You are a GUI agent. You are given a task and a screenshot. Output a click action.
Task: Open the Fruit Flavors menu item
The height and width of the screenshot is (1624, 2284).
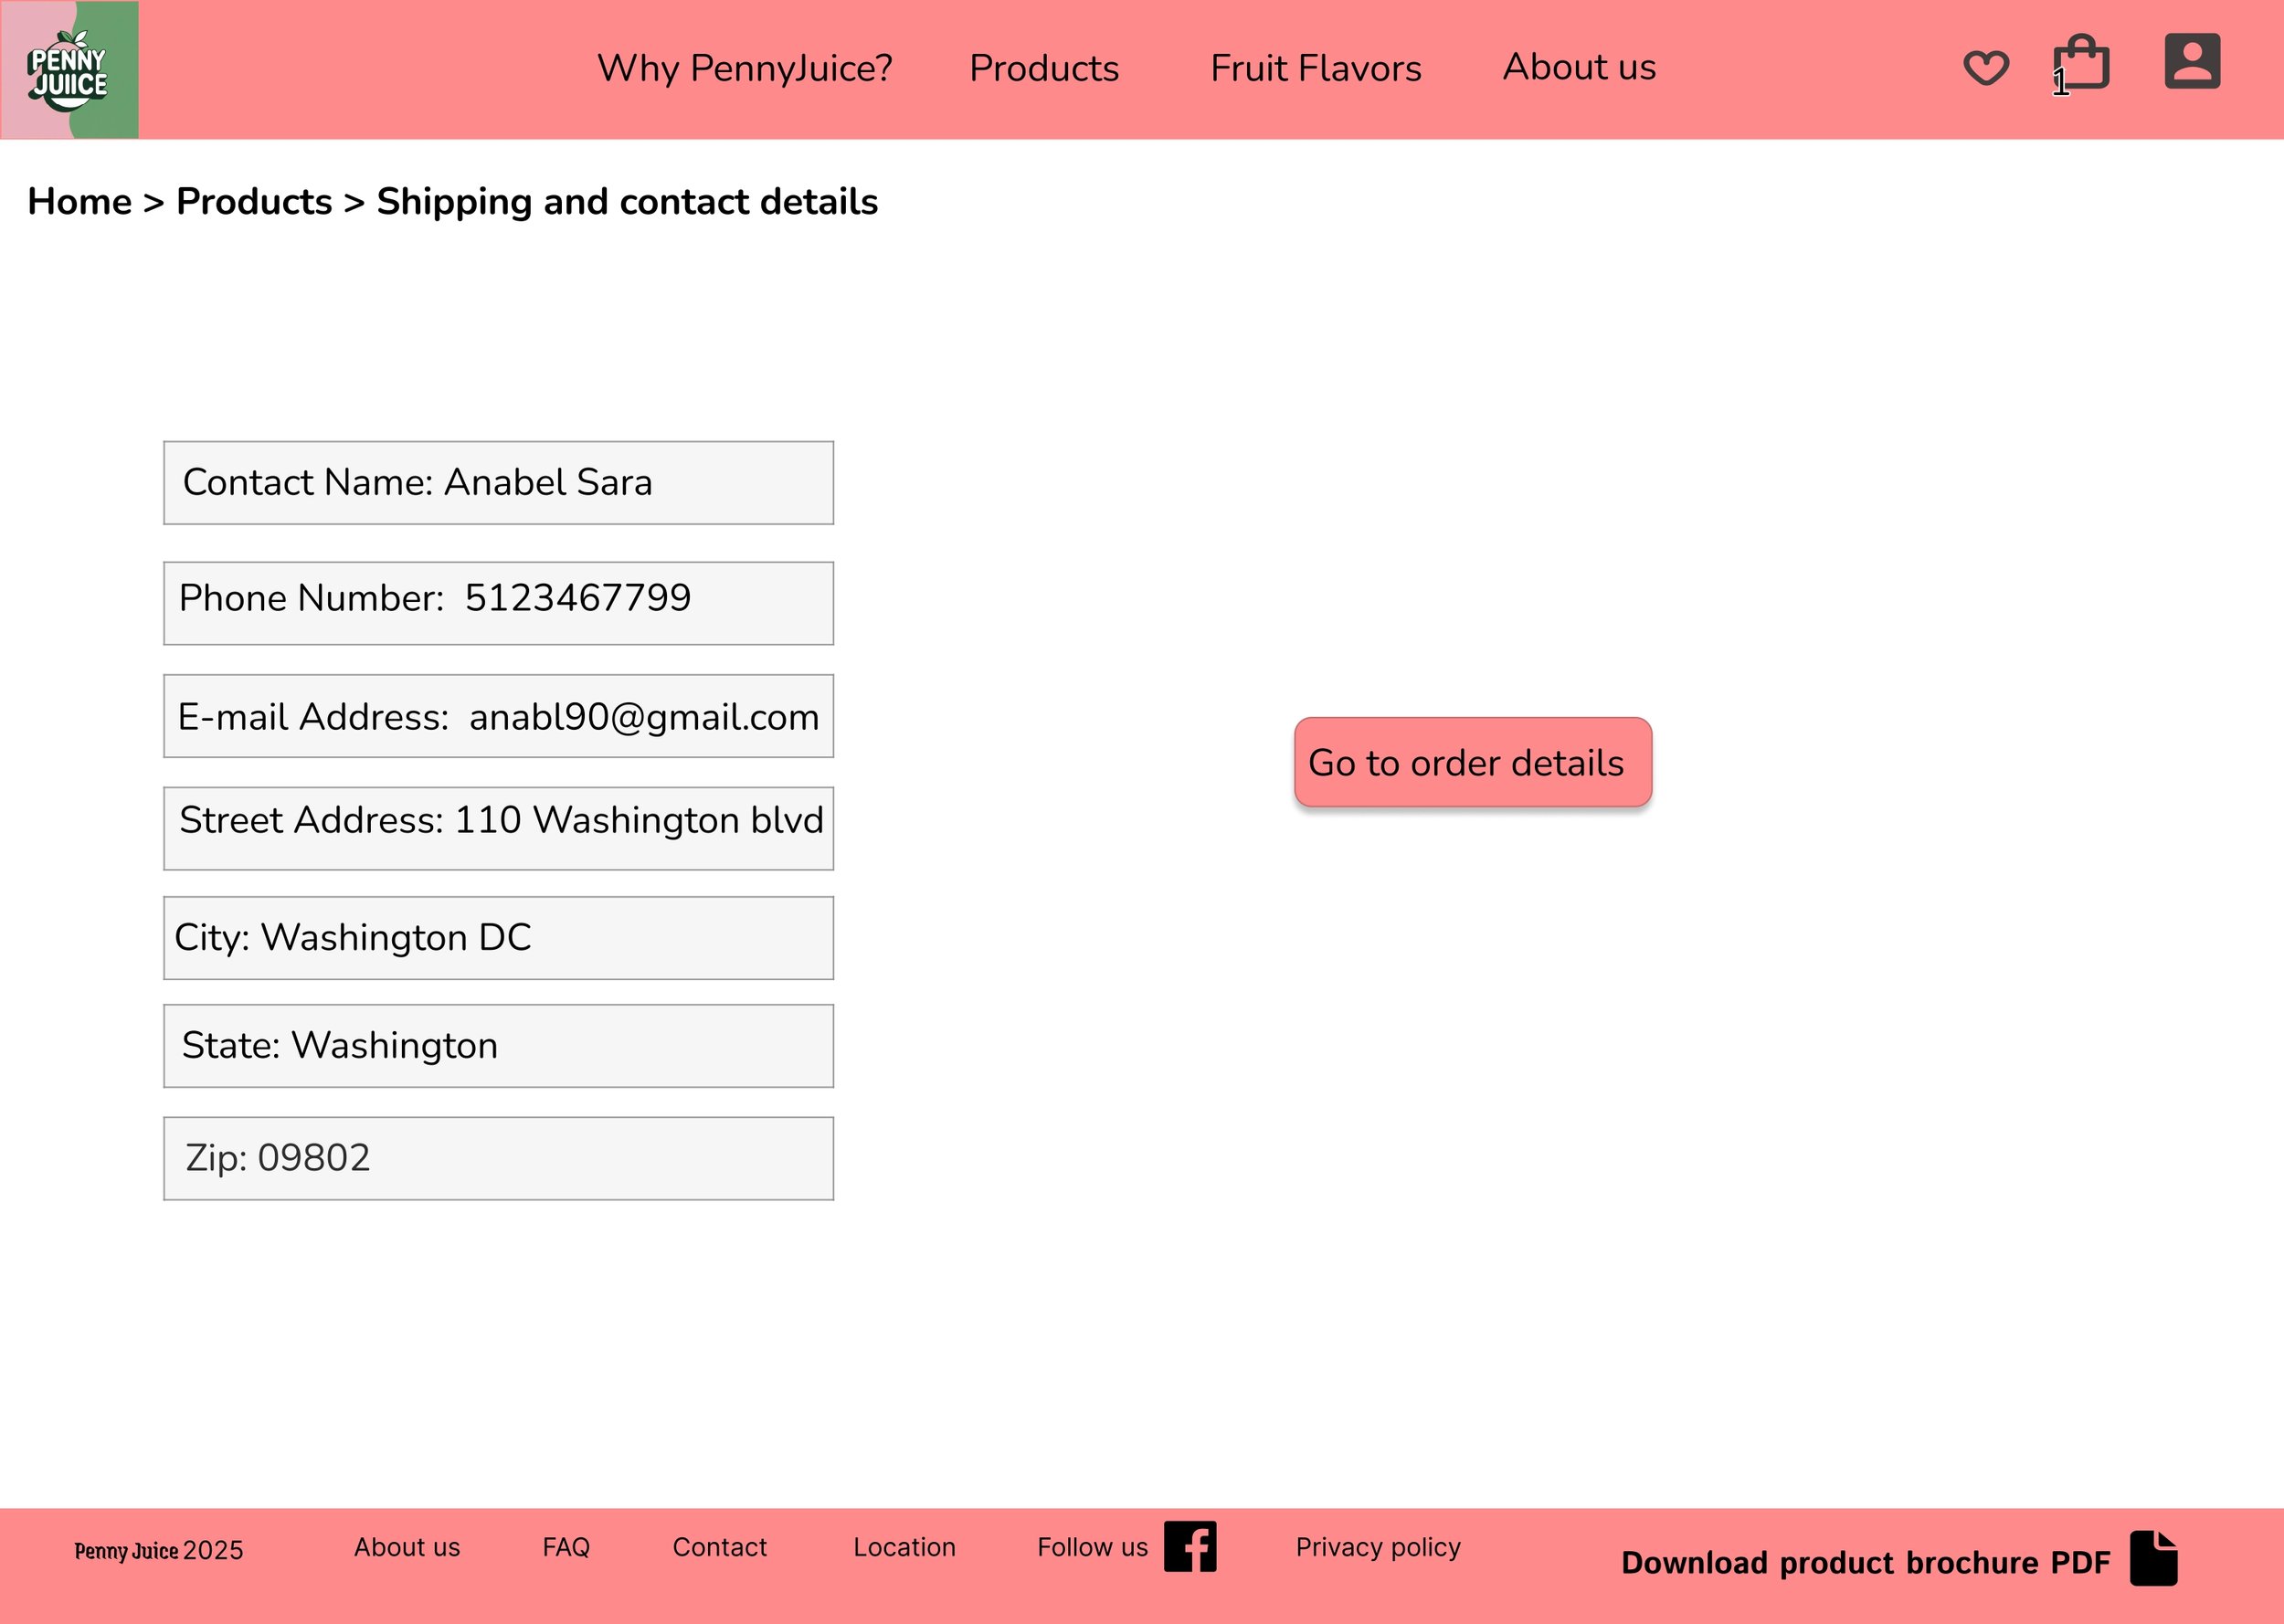tap(1315, 68)
